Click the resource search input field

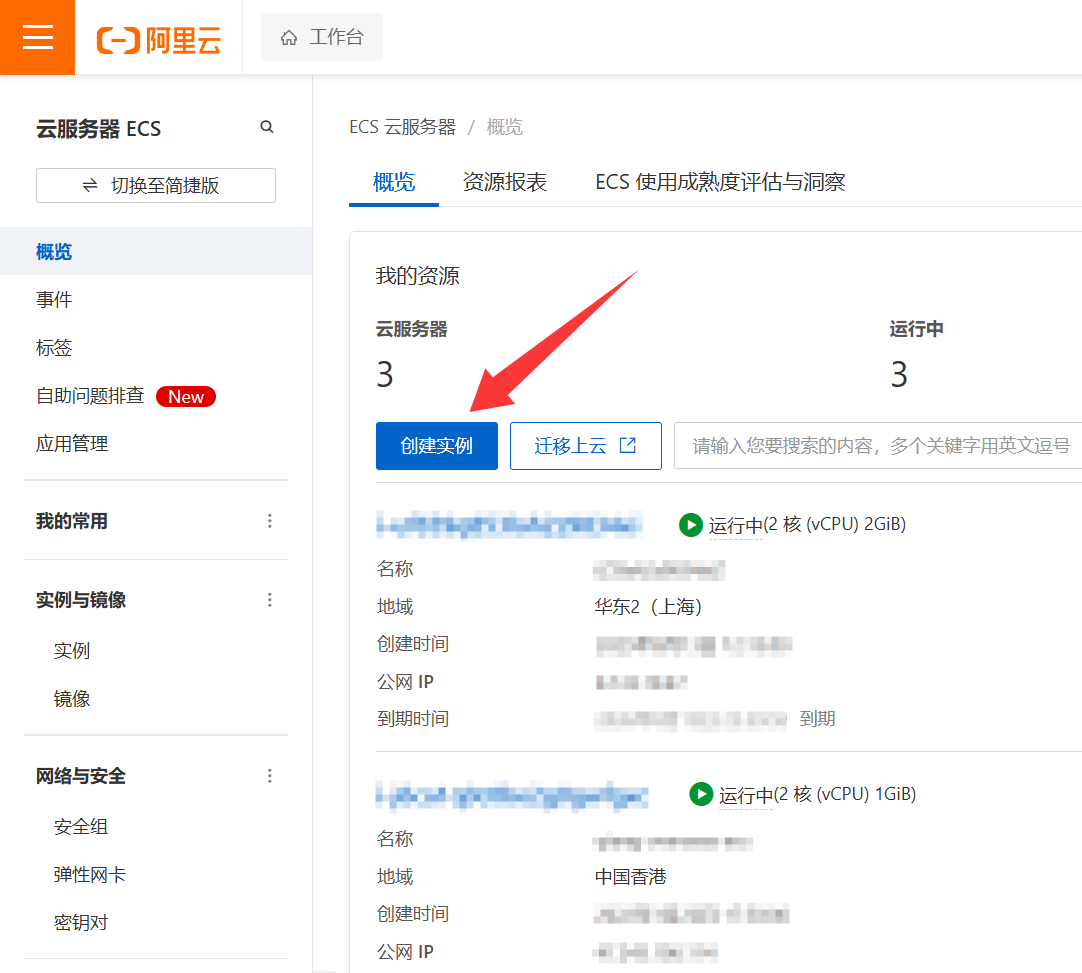[878, 446]
